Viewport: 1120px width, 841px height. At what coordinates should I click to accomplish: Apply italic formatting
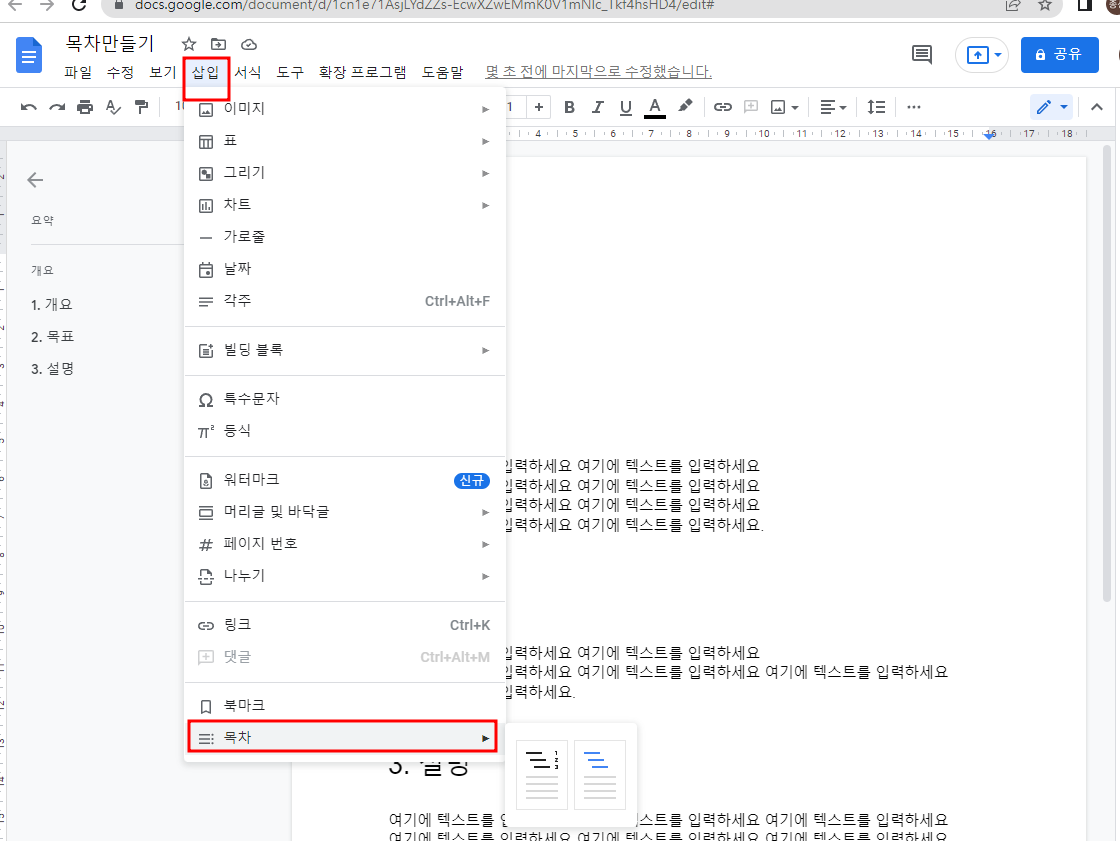pos(597,107)
